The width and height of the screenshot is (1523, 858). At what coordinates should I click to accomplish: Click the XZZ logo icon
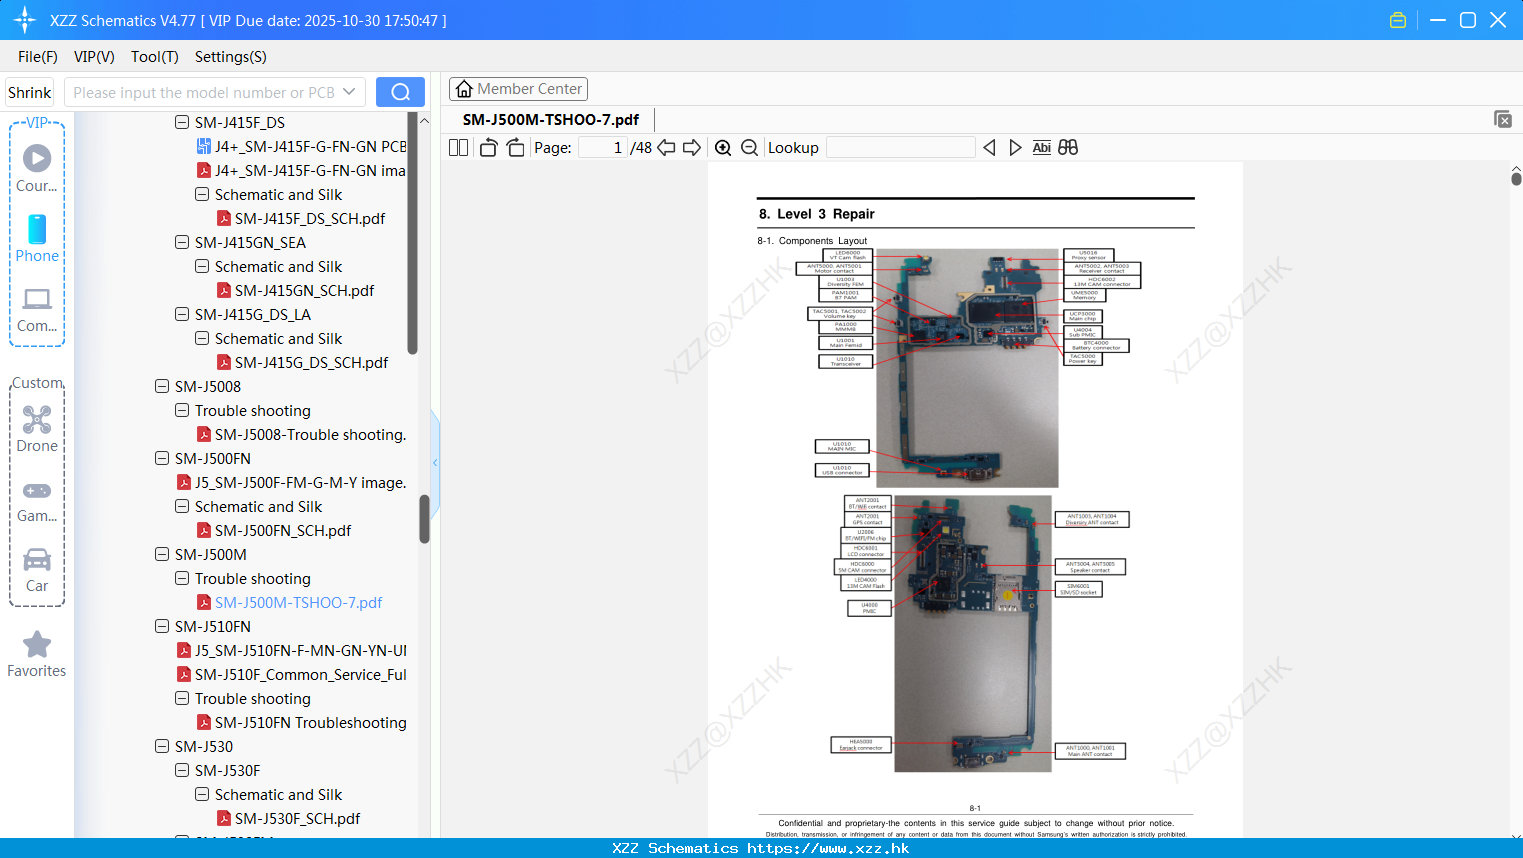point(25,20)
